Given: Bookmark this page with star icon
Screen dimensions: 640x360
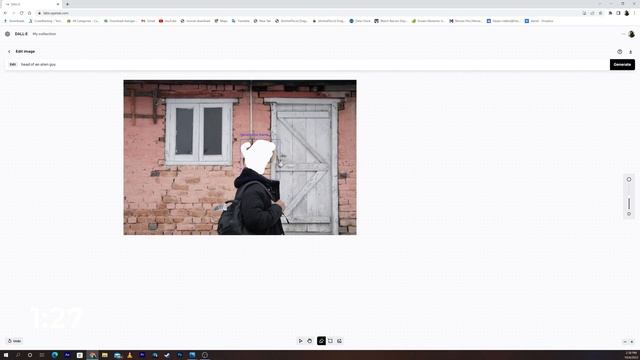Looking at the screenshot, I should tap(600, 13).
